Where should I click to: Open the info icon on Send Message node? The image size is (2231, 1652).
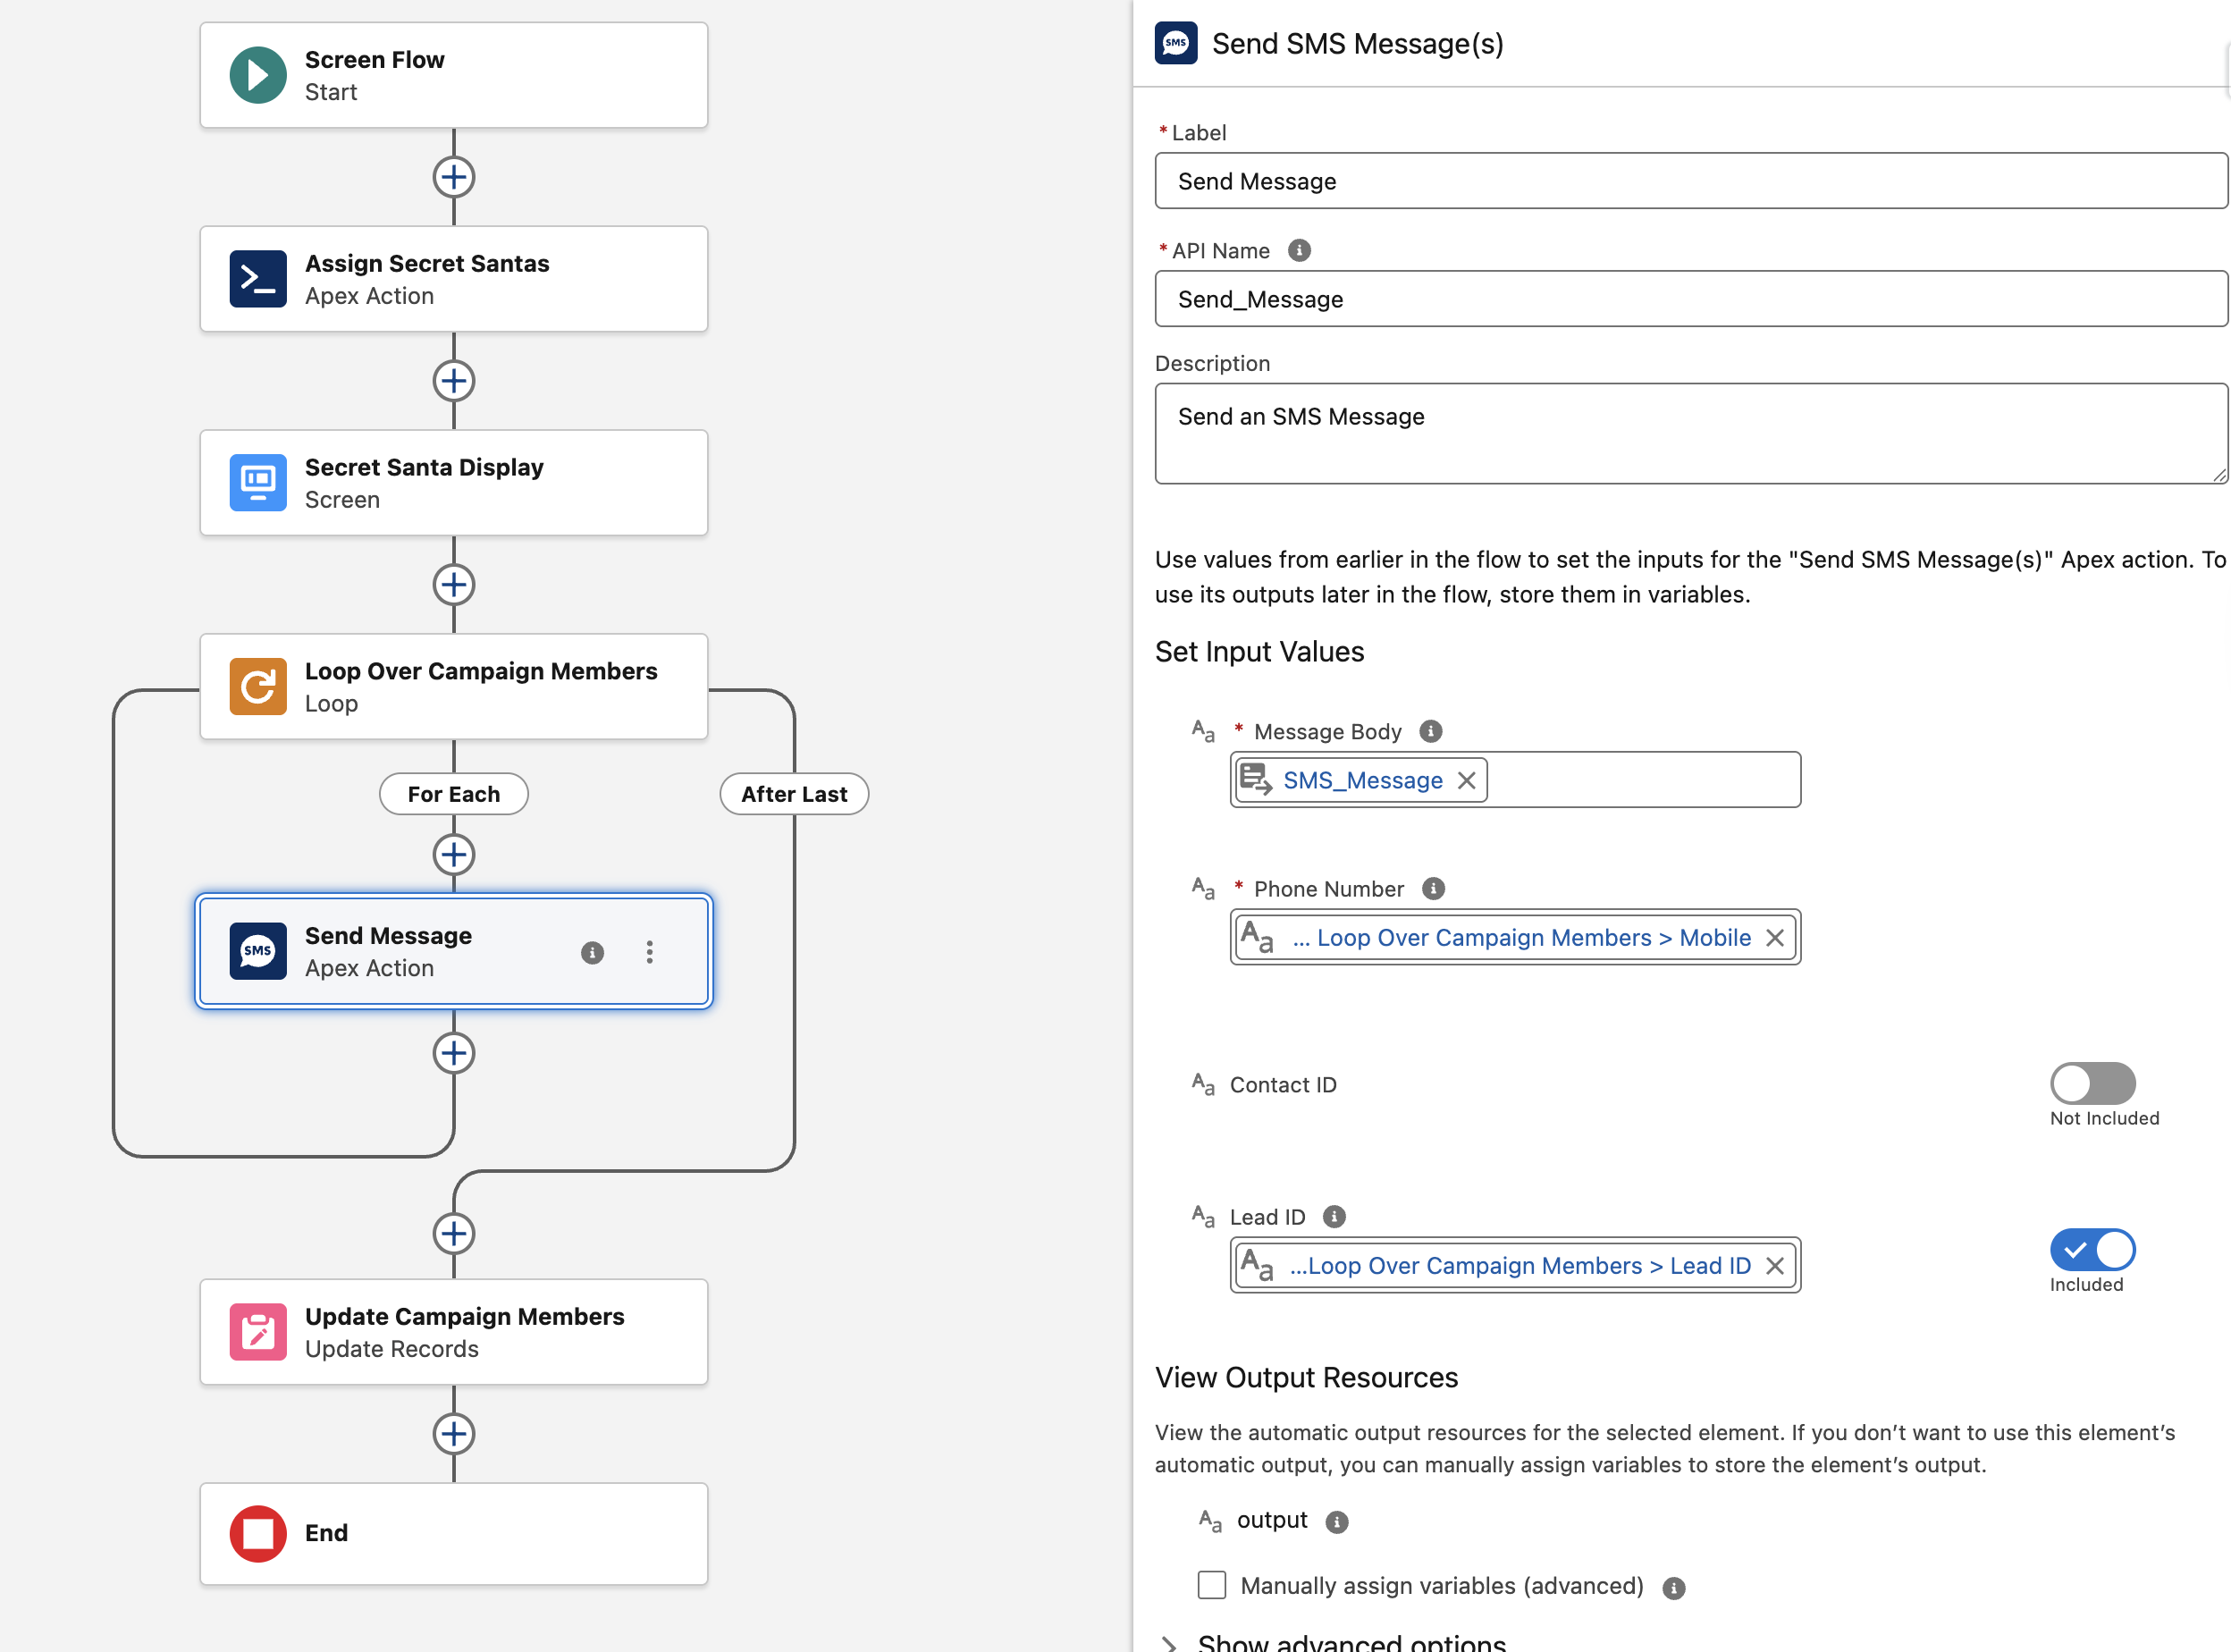592,952
